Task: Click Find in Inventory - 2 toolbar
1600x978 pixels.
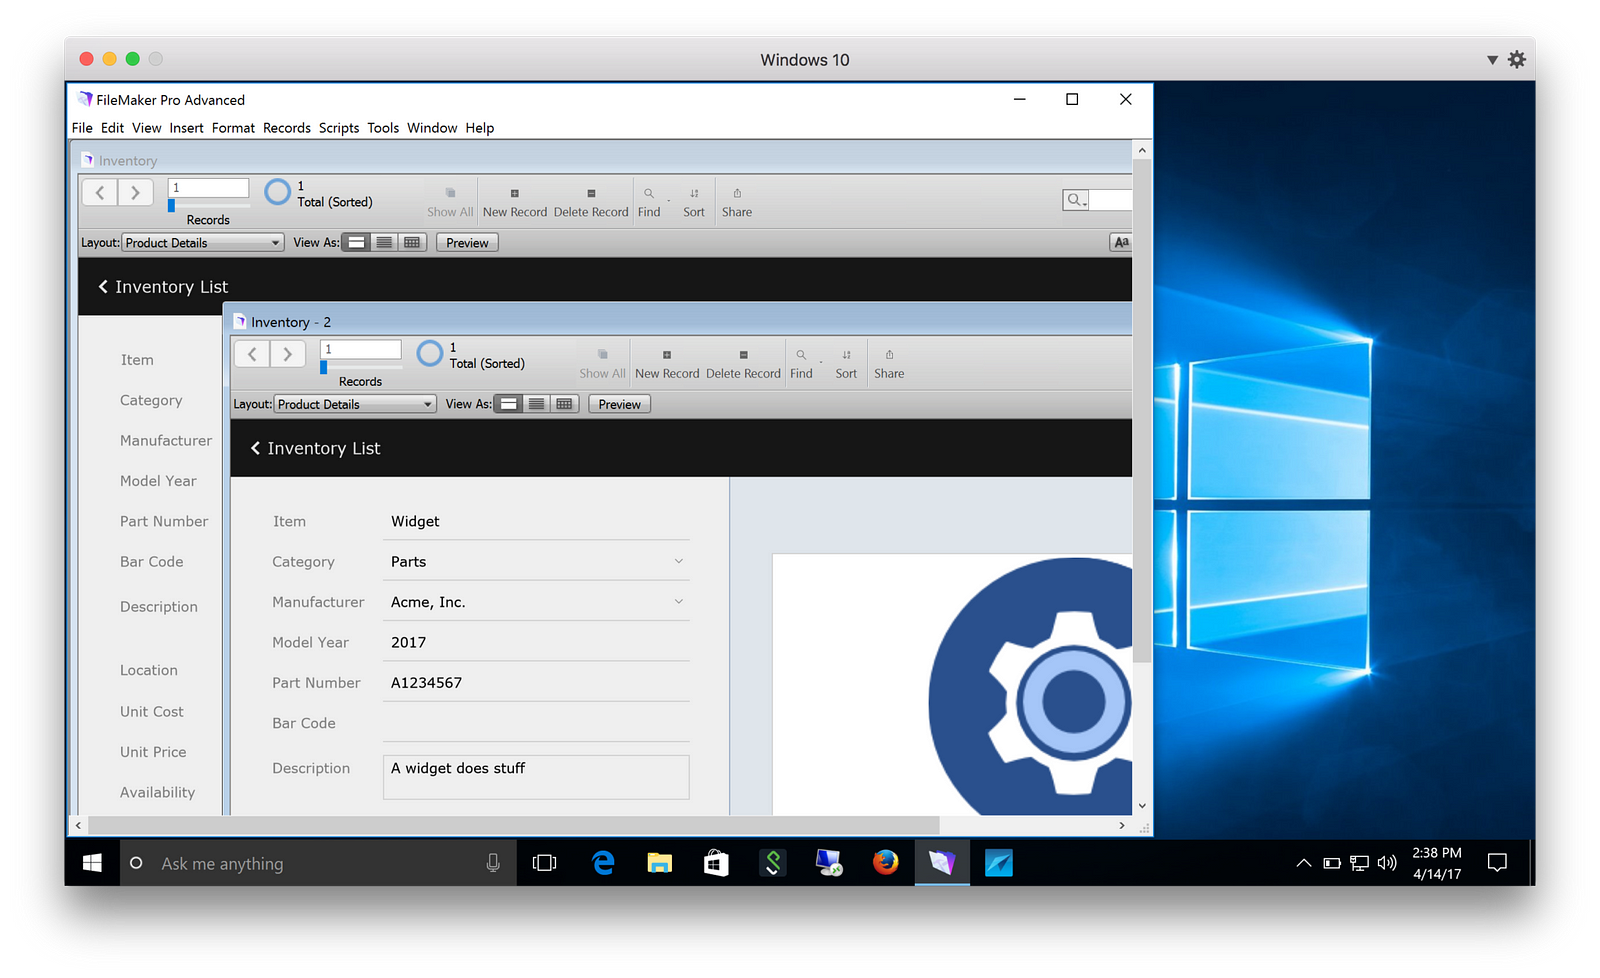Action: tap(801, 365)
